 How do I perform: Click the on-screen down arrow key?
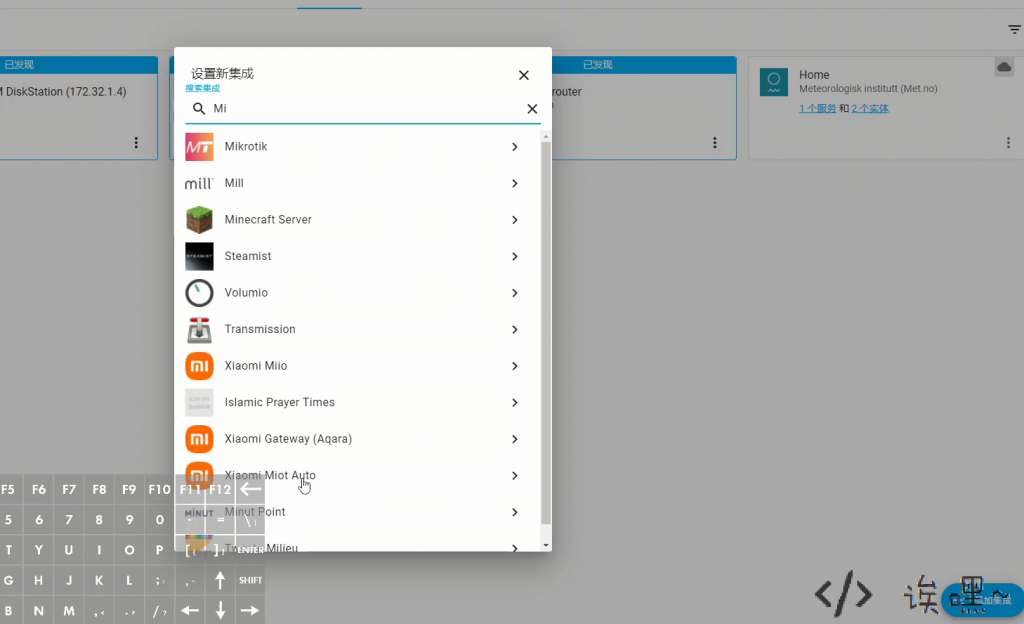220,610
